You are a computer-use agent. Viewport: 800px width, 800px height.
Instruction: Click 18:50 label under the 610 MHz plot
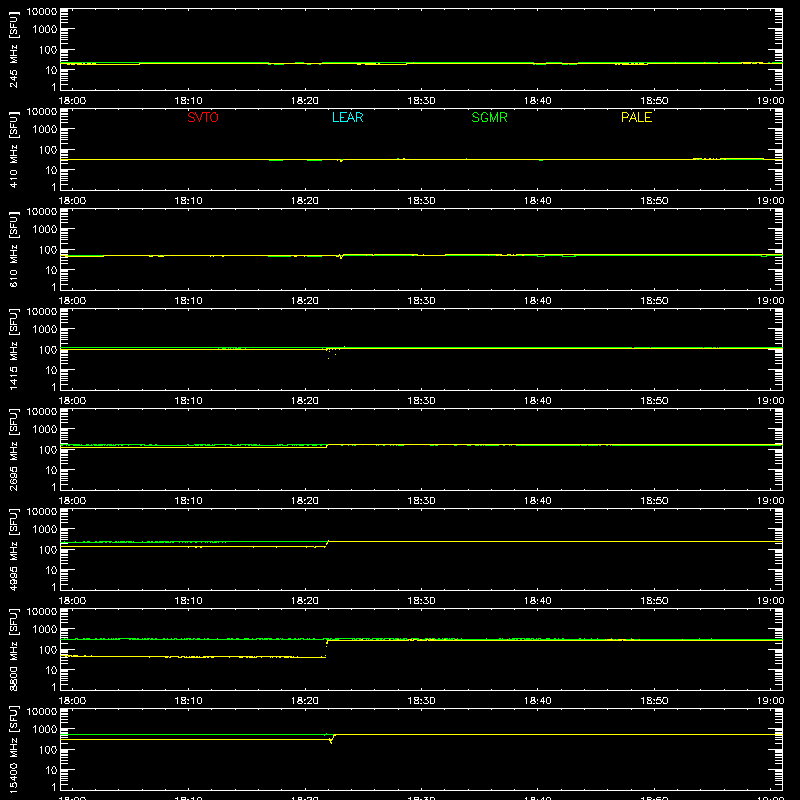point(655,301)
